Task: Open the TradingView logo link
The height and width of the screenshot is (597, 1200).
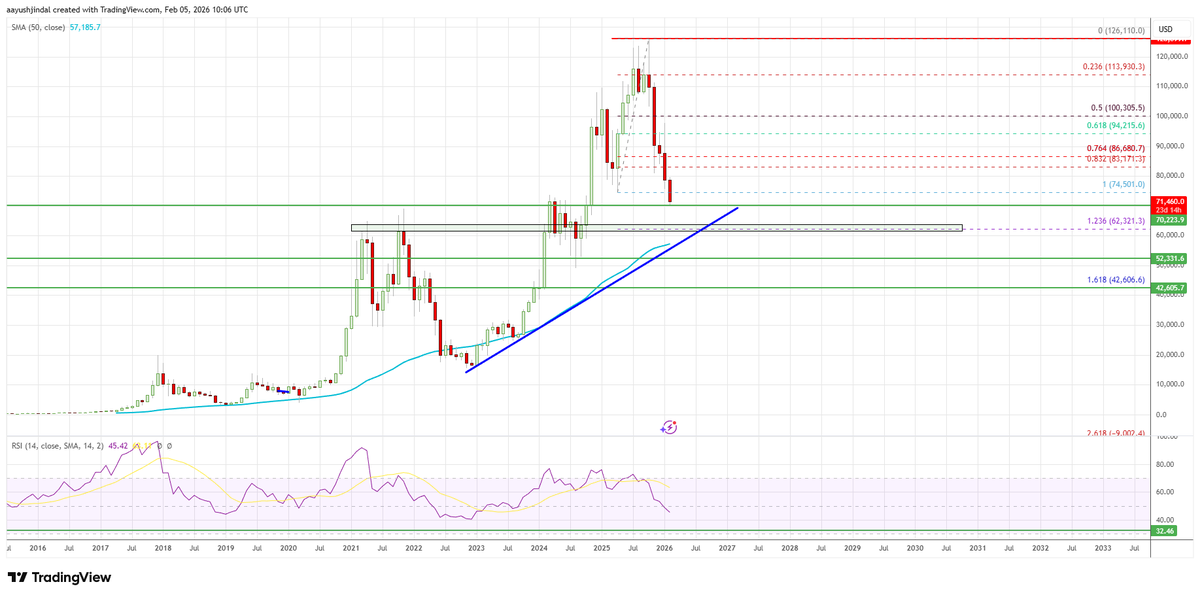Action: (59, 578)
